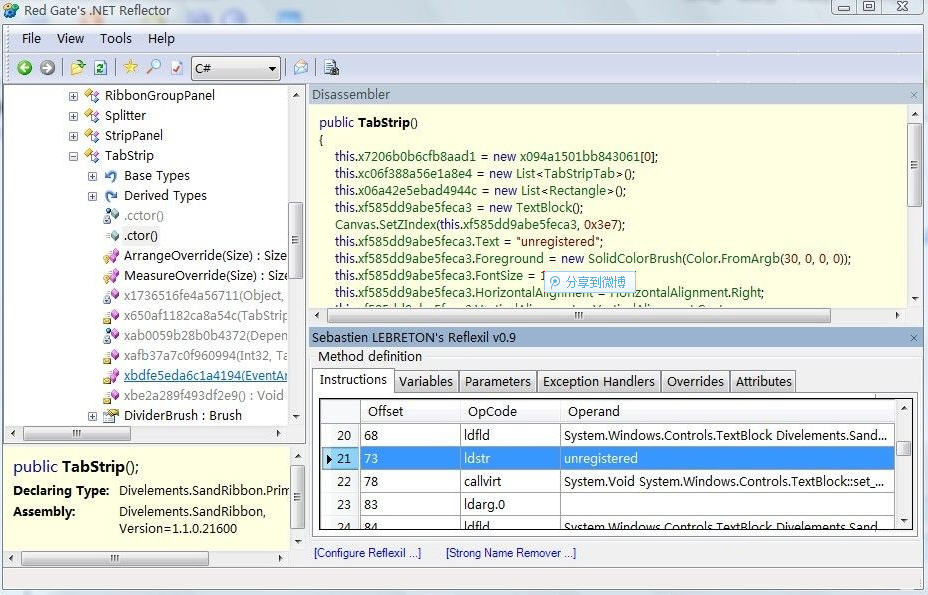Screen dimensions: 928x595
Task: Switch to the Exception Handlers tab
Action: click(x=598, y=381)
